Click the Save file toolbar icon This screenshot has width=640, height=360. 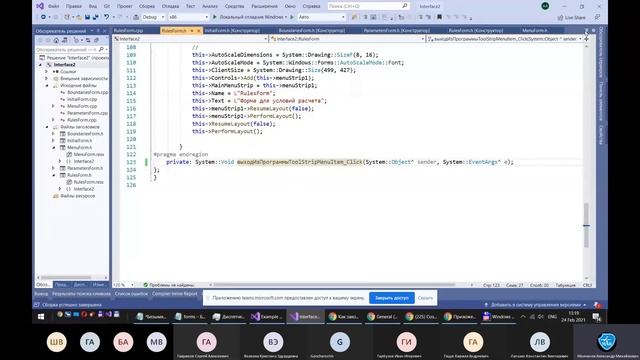pyautogui.click(x=87, y=17)
